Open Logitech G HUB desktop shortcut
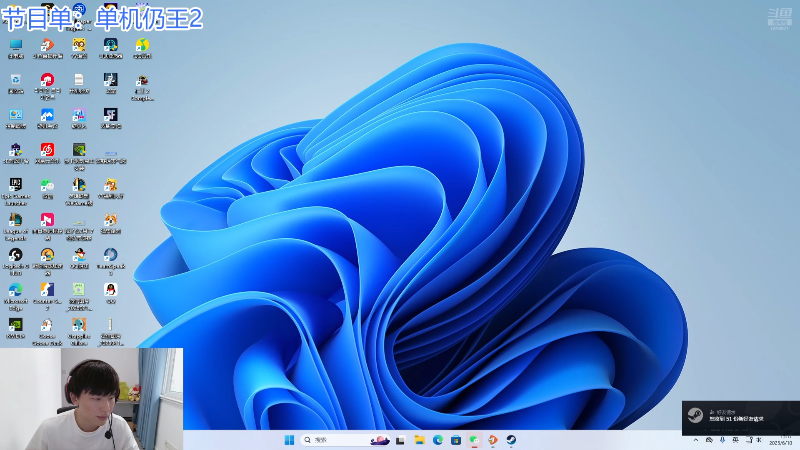The height and width of the screenshot is (450, 800). point(16,261)
